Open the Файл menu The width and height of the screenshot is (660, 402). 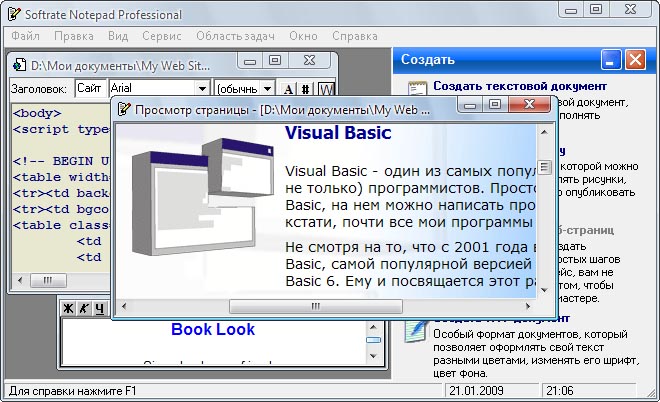click(x=26, y=36)
